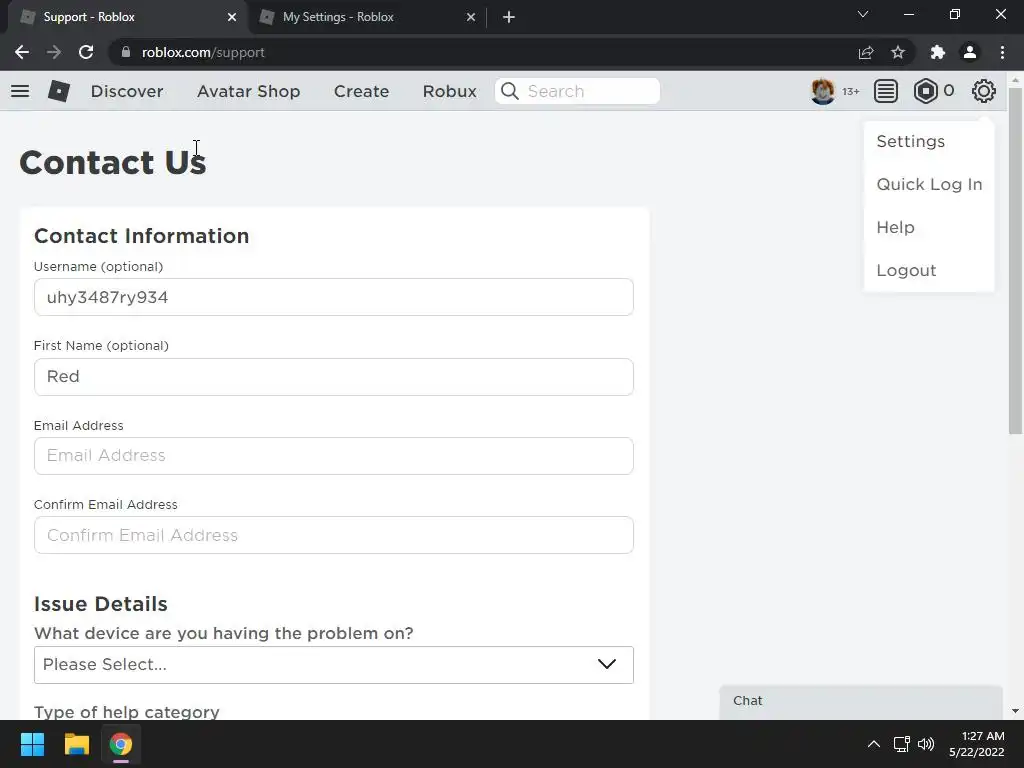This screenshot has height=768, width=1024.
Task: Click the Chrome taskbar icon
Action: point(121,744)
